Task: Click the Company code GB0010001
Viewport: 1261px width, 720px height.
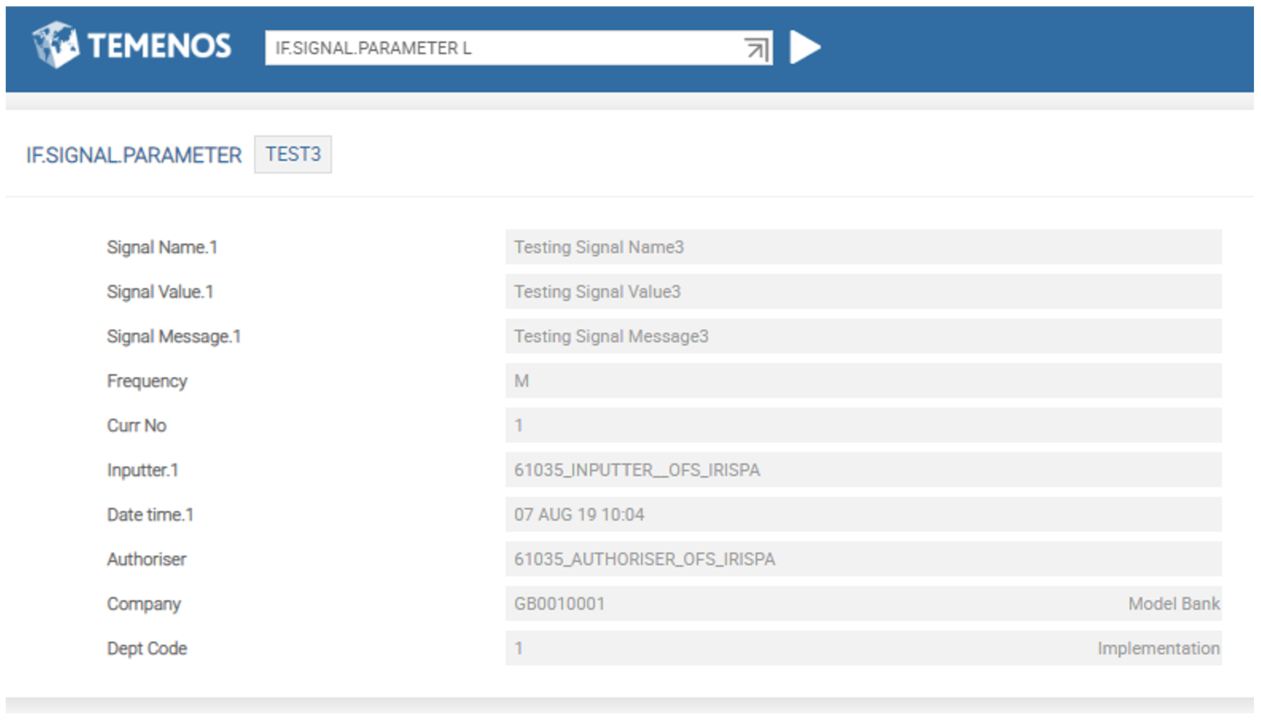Action: pyautogui.click(x=559, y=604)
